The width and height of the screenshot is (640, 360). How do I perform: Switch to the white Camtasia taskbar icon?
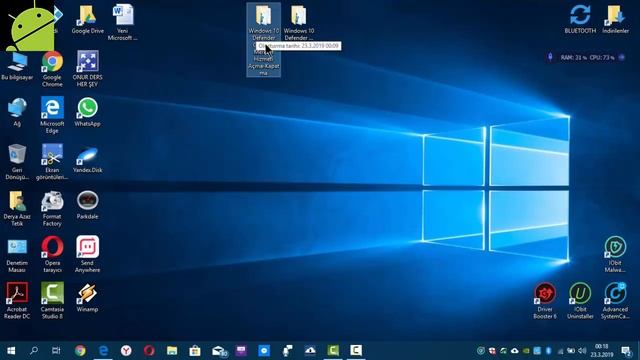coord(356,351)
